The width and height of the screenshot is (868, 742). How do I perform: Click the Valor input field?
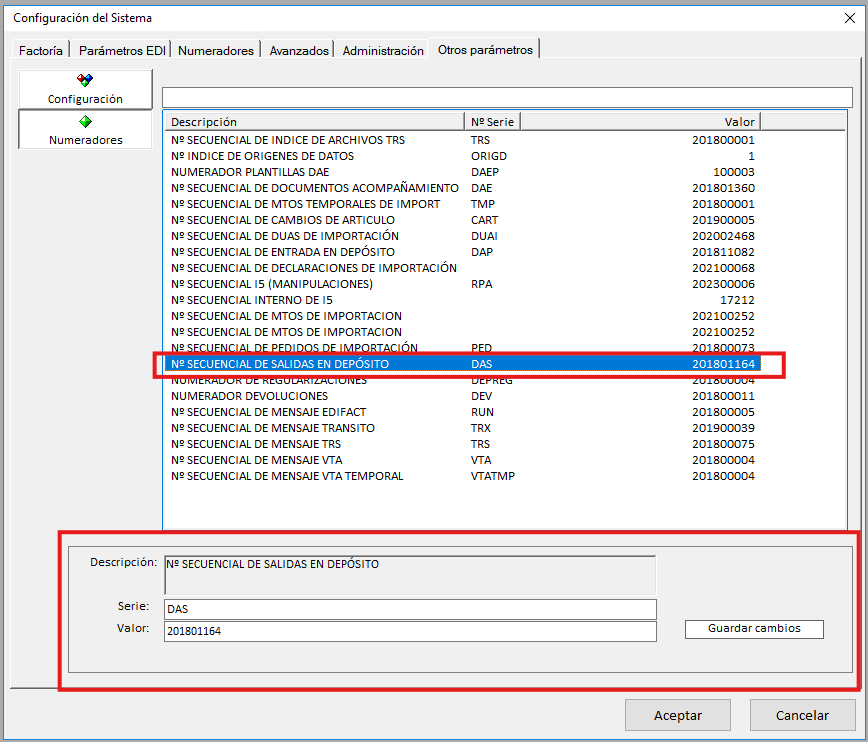point(410,631)
